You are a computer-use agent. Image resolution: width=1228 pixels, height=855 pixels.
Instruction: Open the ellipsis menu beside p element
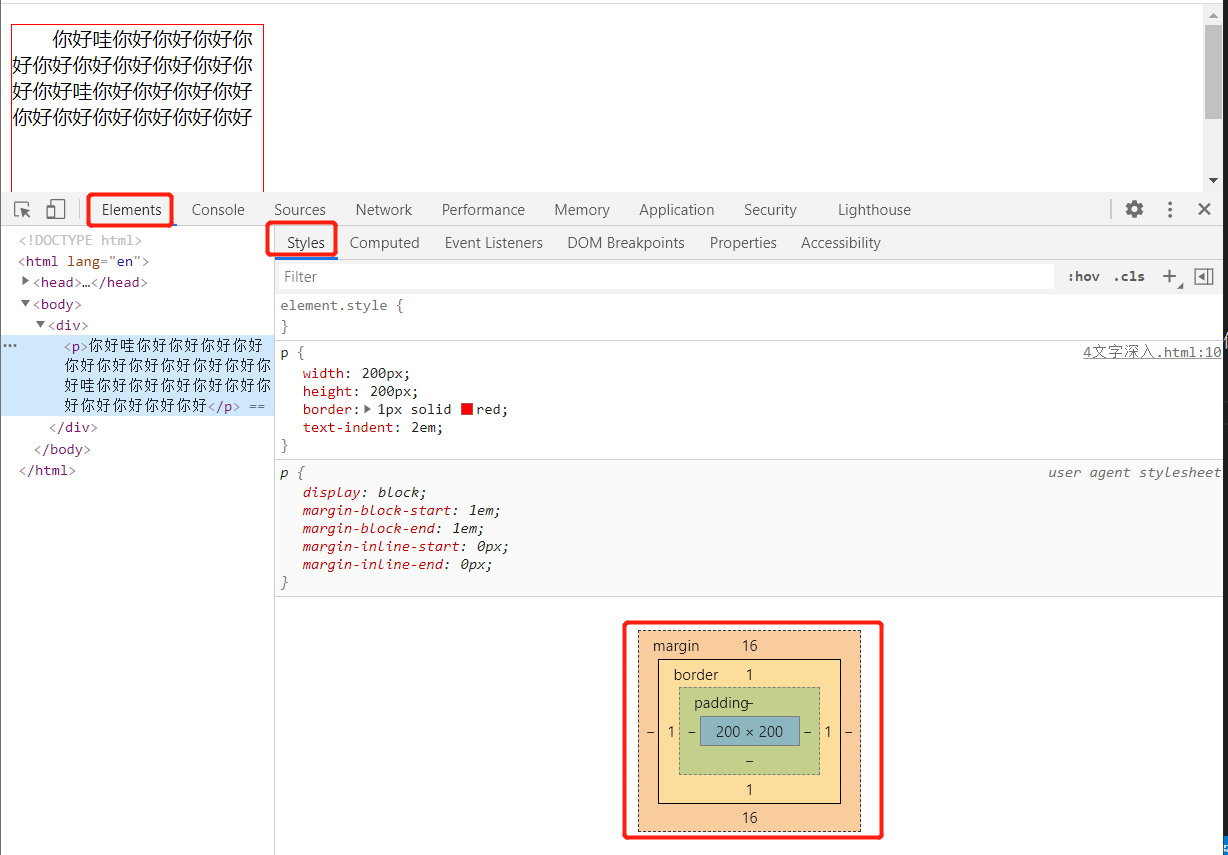(10, 345)
